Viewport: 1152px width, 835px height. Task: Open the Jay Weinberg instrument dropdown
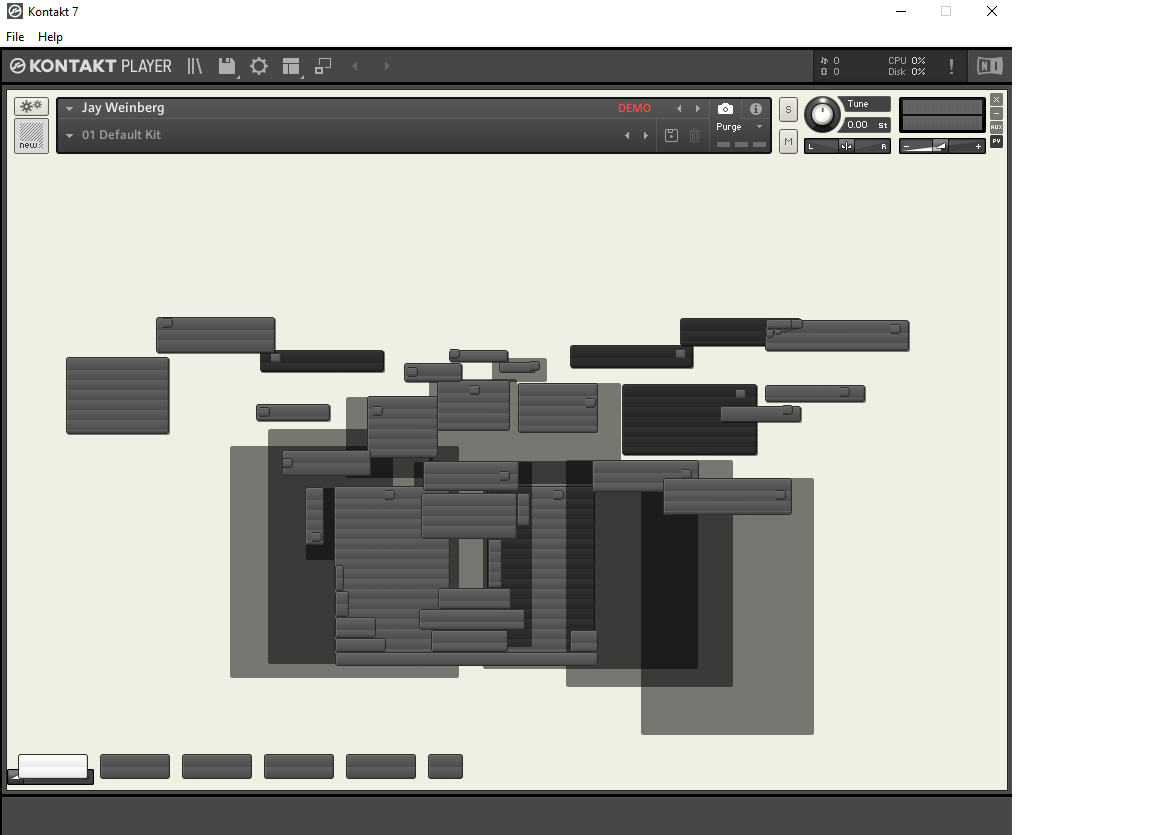(x=70, y=109)
